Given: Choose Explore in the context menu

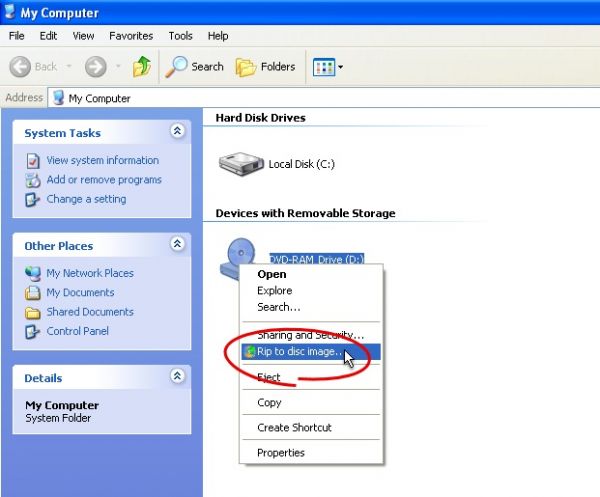Looking at the screenshot, I should pos(311,291).
